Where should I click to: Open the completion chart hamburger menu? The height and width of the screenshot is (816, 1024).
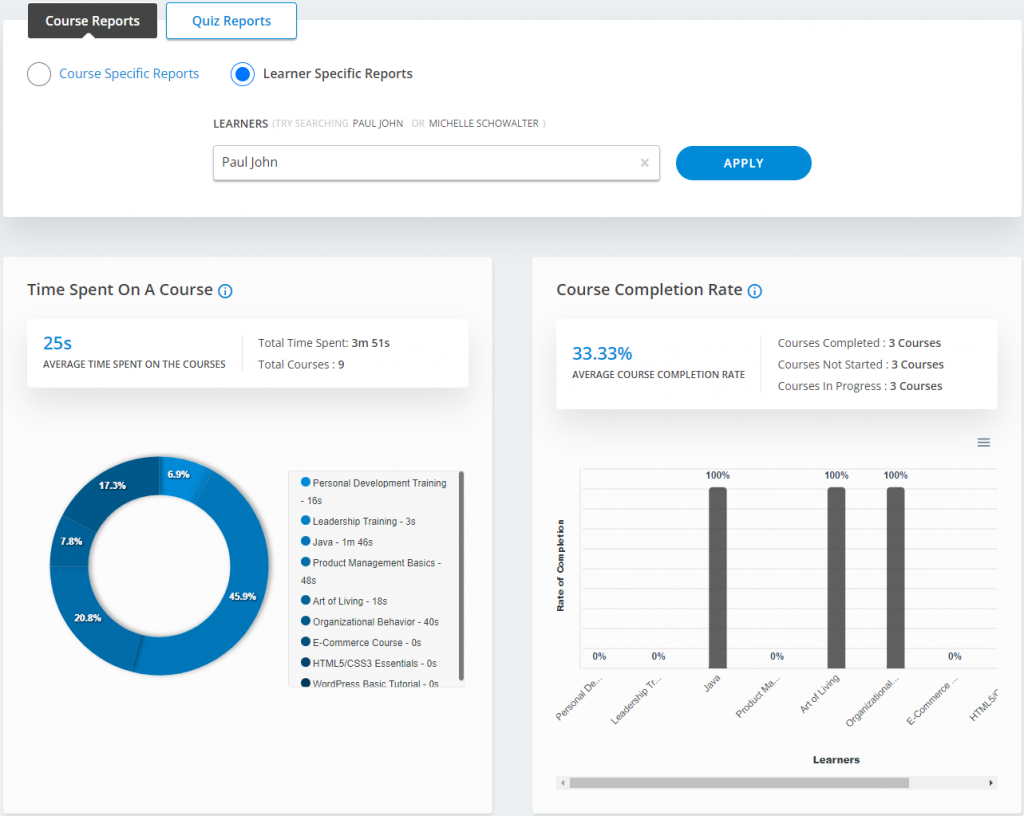pos(984,443)
